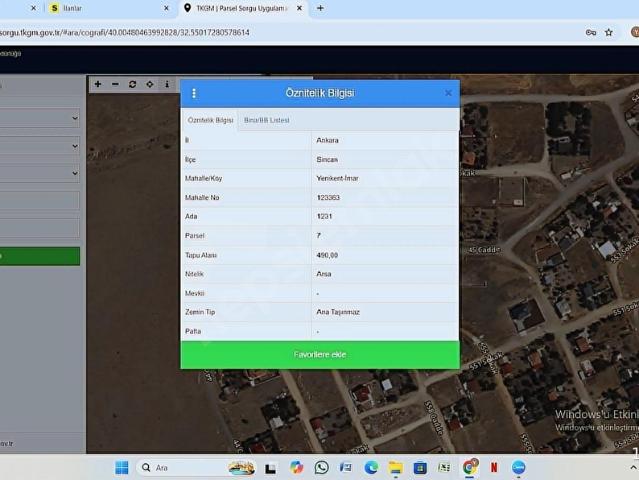639x480 pixels.
Task: Open File Explorer from taskbar
Action: pos(395,467)
